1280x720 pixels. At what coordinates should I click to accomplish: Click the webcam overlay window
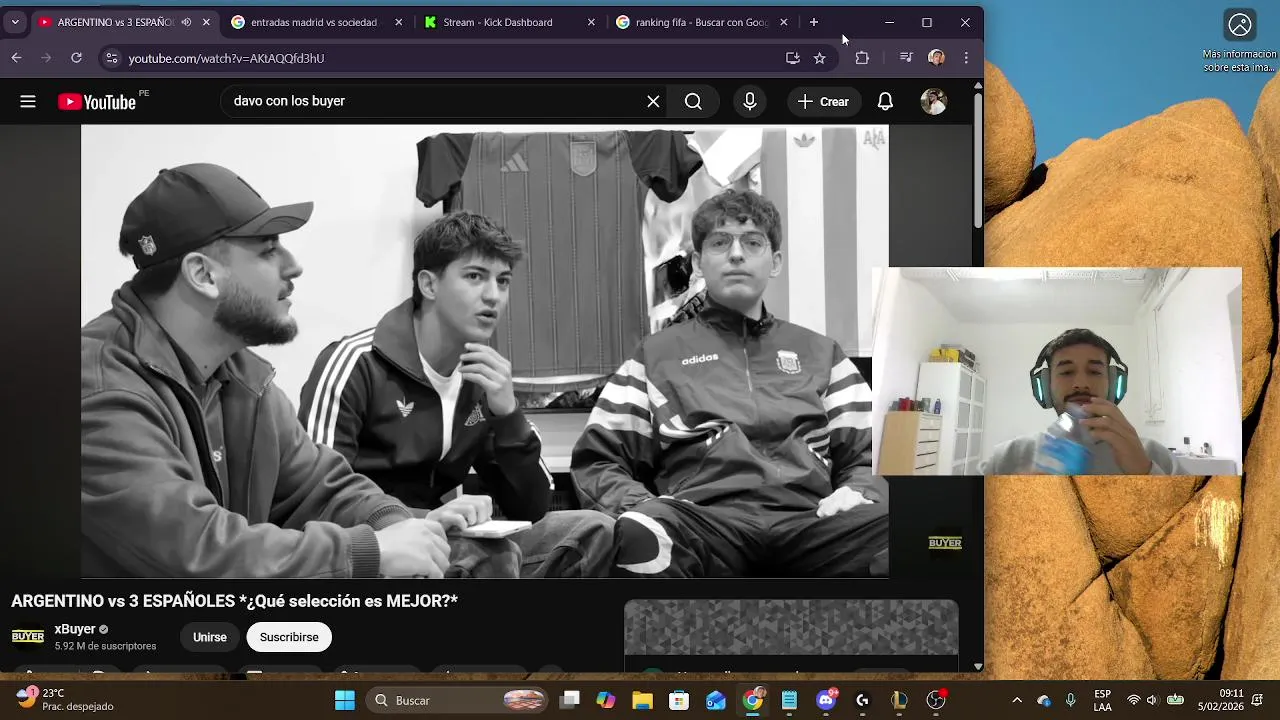[1057, 371]
